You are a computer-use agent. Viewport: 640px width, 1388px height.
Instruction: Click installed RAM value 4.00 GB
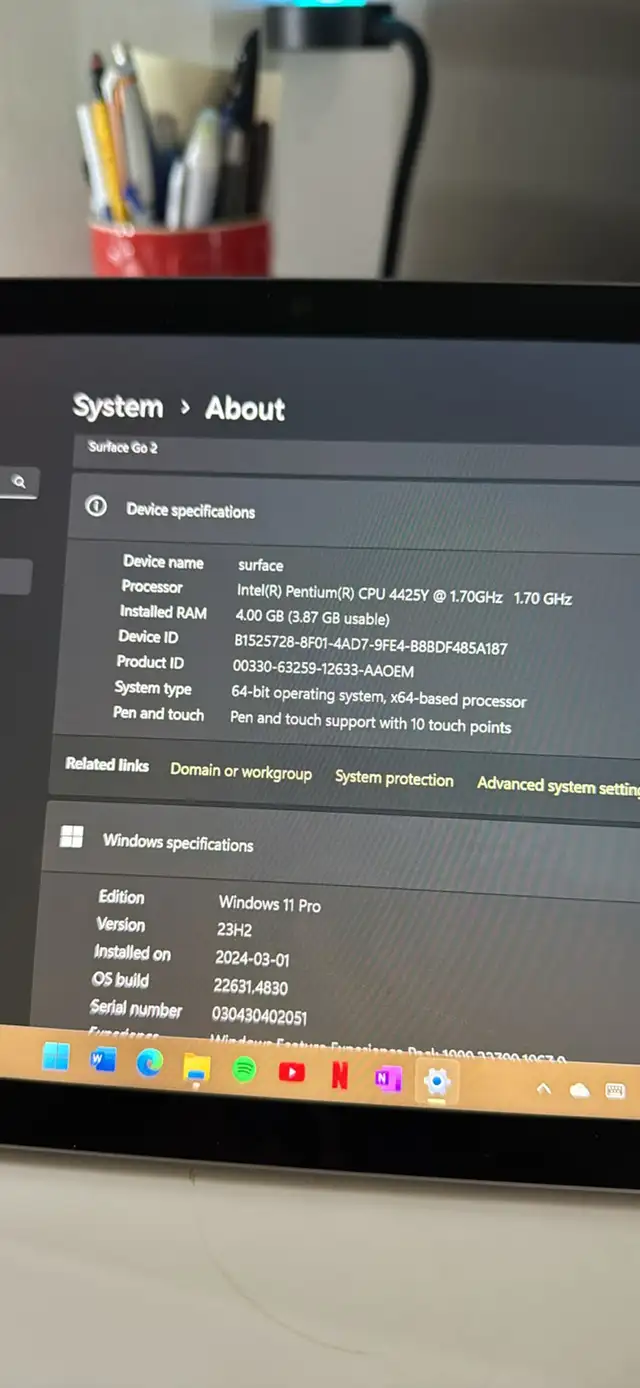pyautogui.click(x=312, y=618)
